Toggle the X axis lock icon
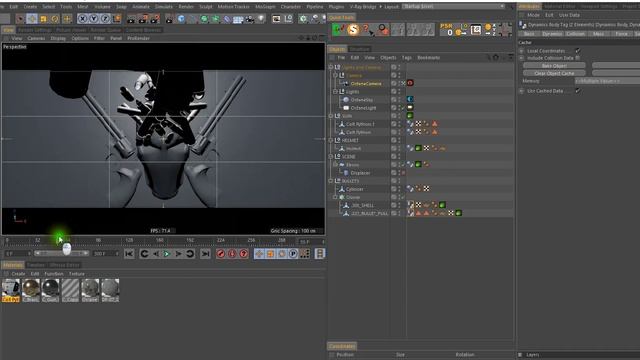 click(82, 19)
